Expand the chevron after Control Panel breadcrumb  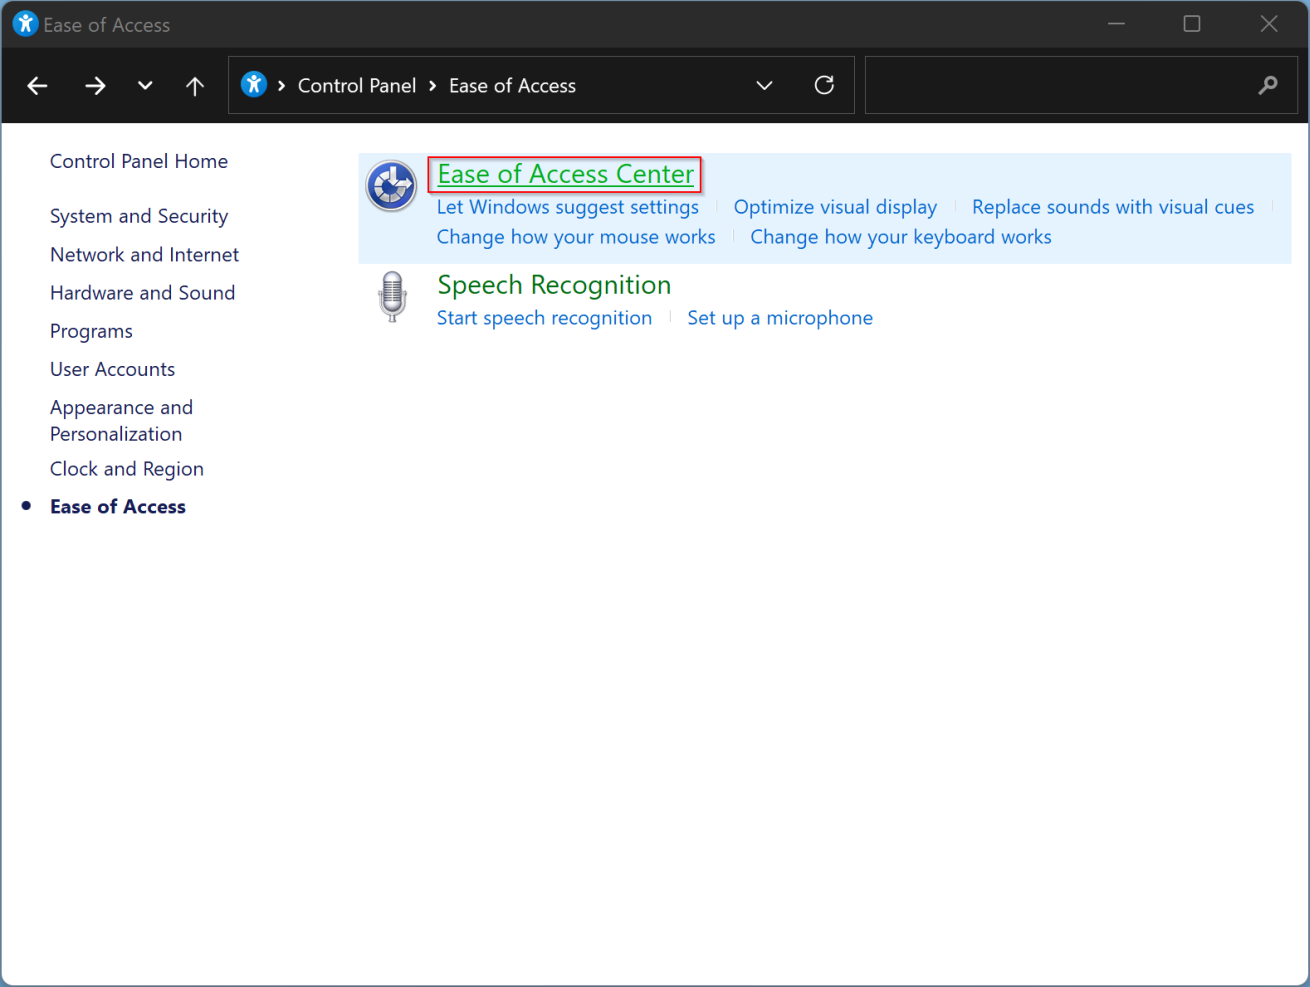pyautogui.click(x=433, y=86)
